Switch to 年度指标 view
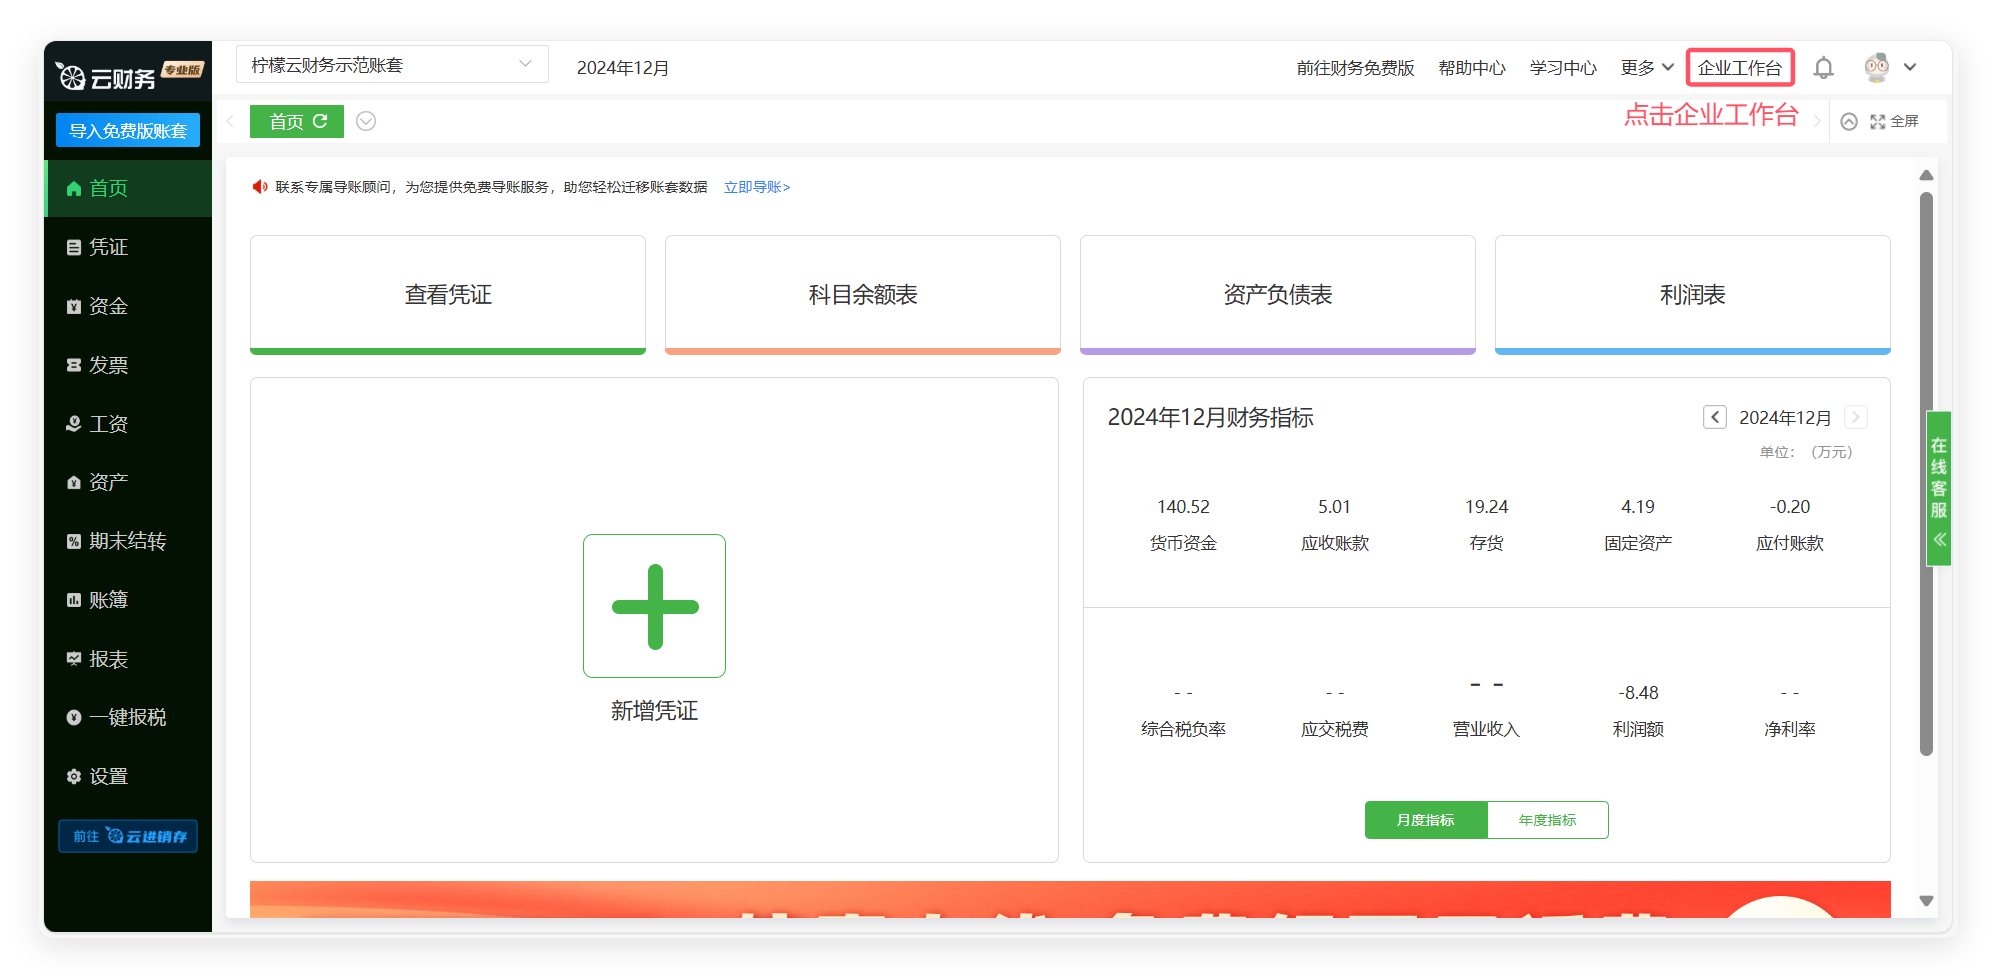Image resolution: width=1996 pixels, height=976 pixels. point(1547,820)
